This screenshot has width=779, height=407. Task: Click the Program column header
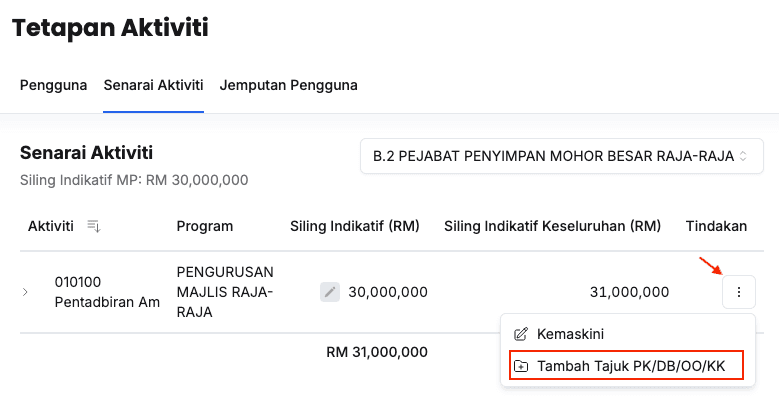point(205,226)
